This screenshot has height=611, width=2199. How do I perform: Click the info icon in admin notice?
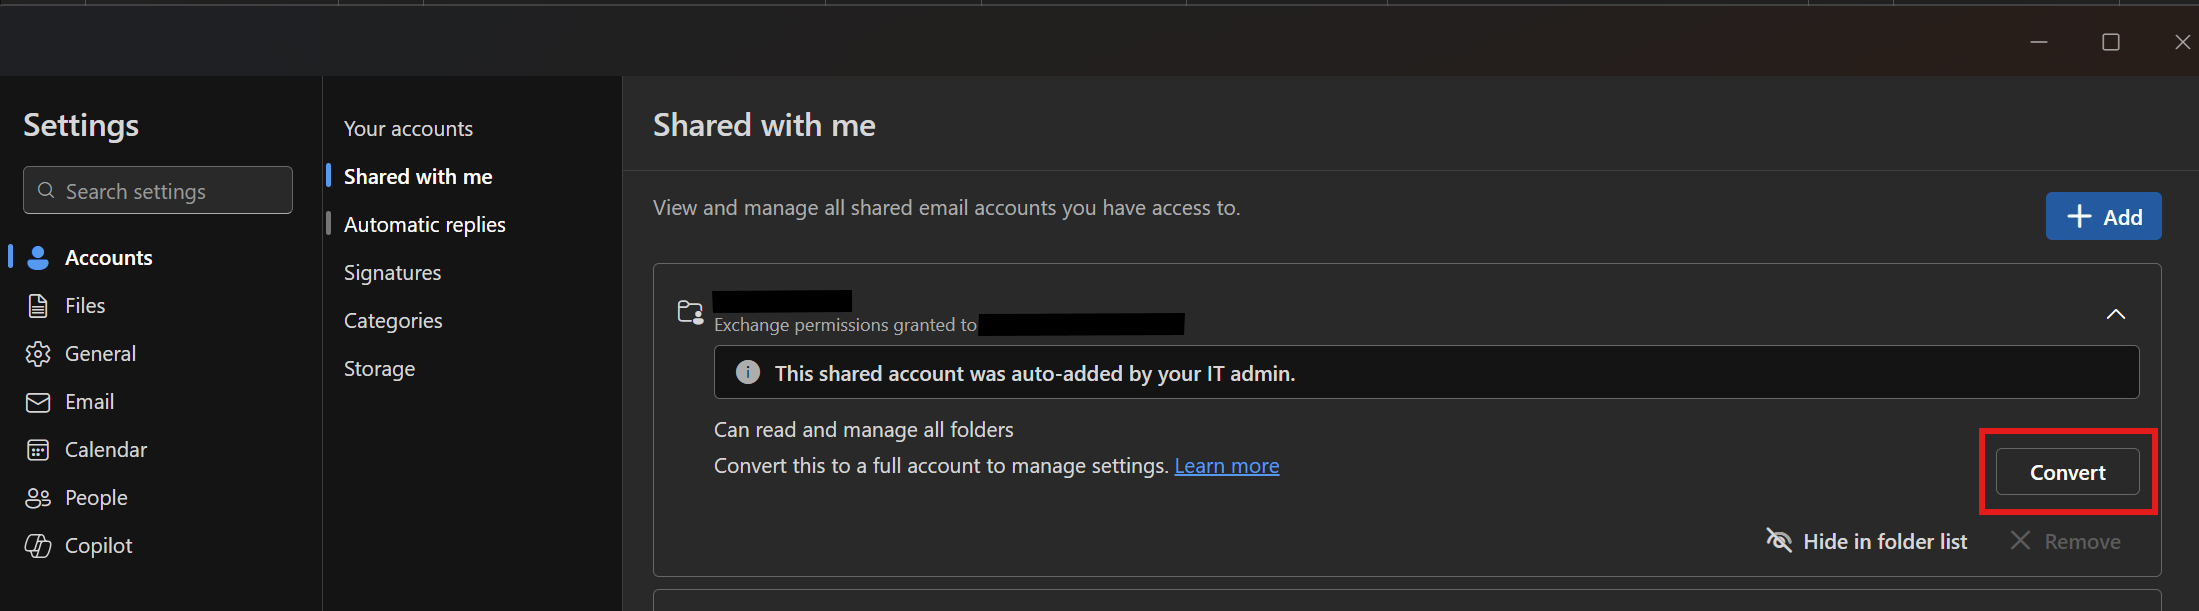click(748, 372)
